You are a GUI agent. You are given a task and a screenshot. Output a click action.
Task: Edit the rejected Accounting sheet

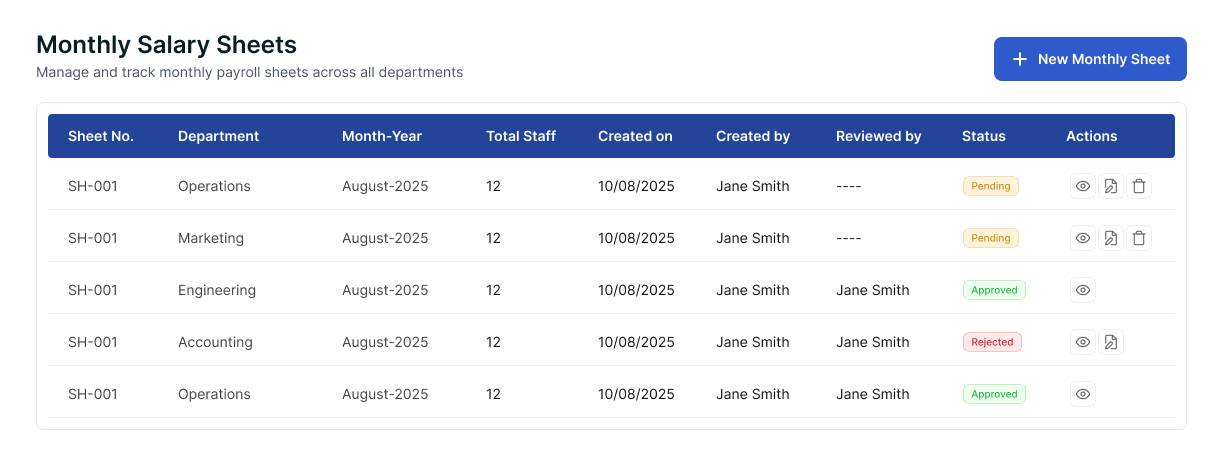(1110, 342)
